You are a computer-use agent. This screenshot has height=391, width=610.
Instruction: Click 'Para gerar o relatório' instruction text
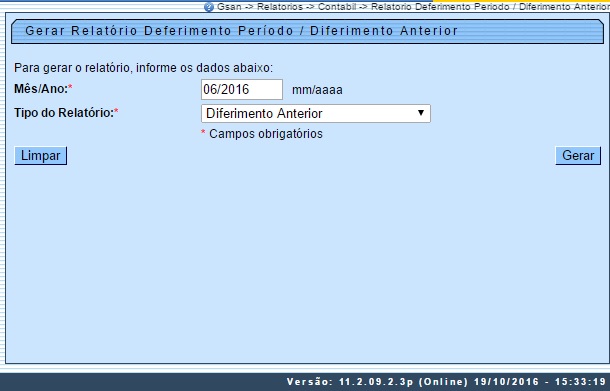tap(143, 68)
